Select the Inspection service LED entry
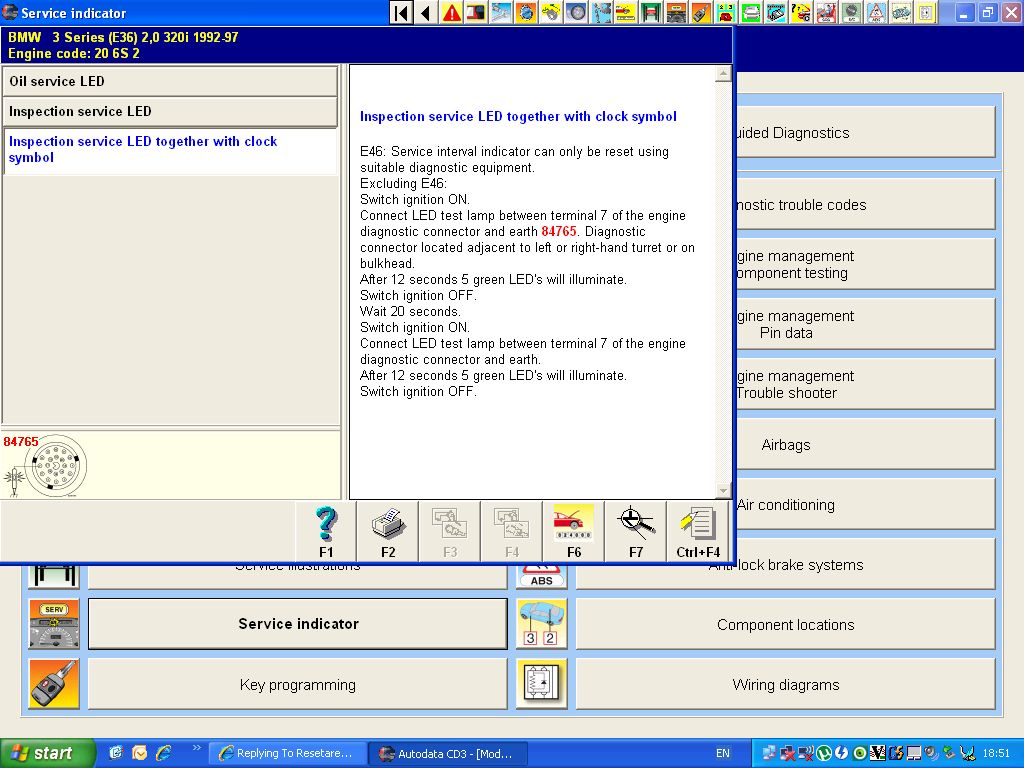This screenshot has width=1024, height=768. tap(170, 111)
